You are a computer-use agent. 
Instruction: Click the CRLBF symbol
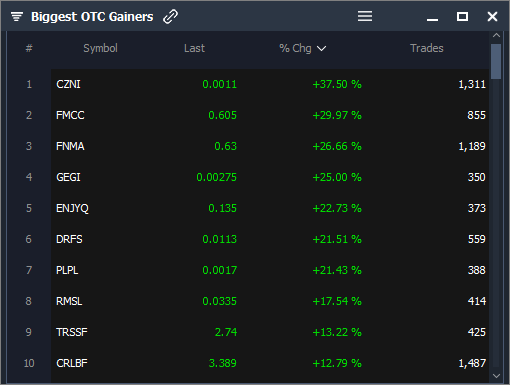pos(72,363)
